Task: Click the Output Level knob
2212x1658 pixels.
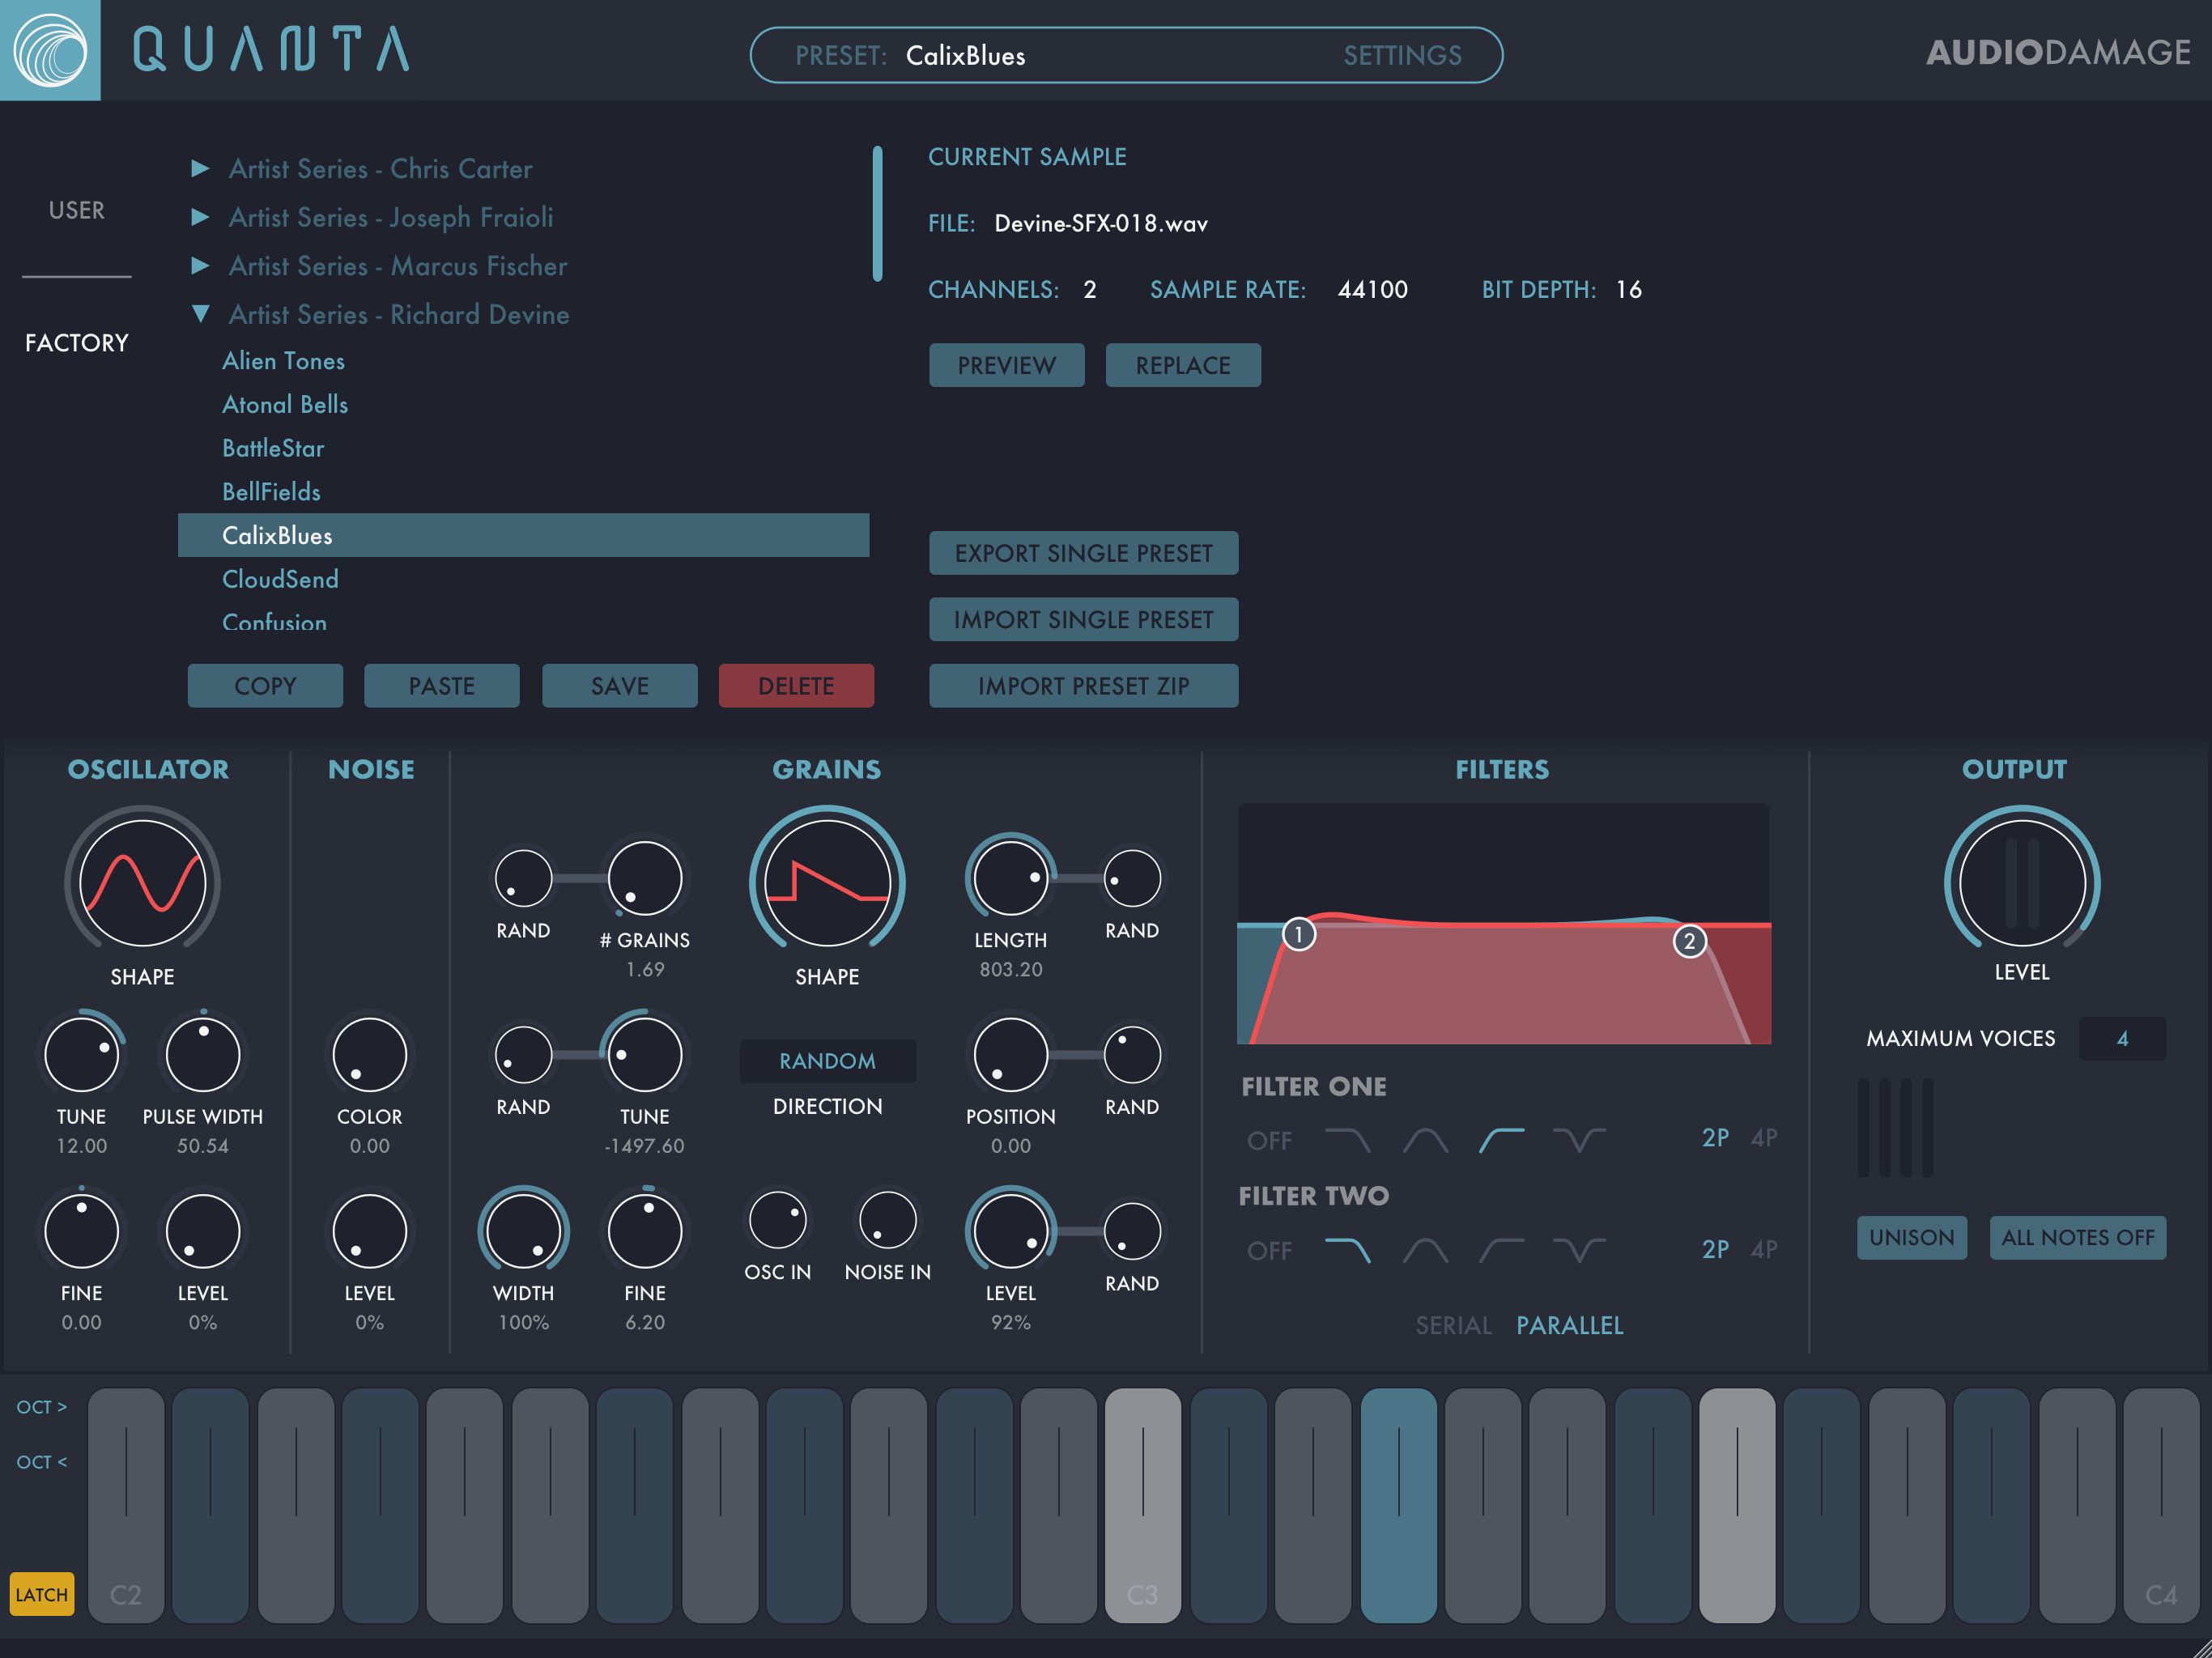Action: [x=2021, y=883]
